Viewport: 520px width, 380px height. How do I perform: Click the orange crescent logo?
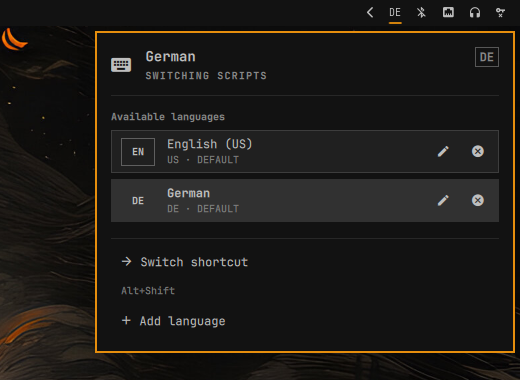(x=14, y=39)
